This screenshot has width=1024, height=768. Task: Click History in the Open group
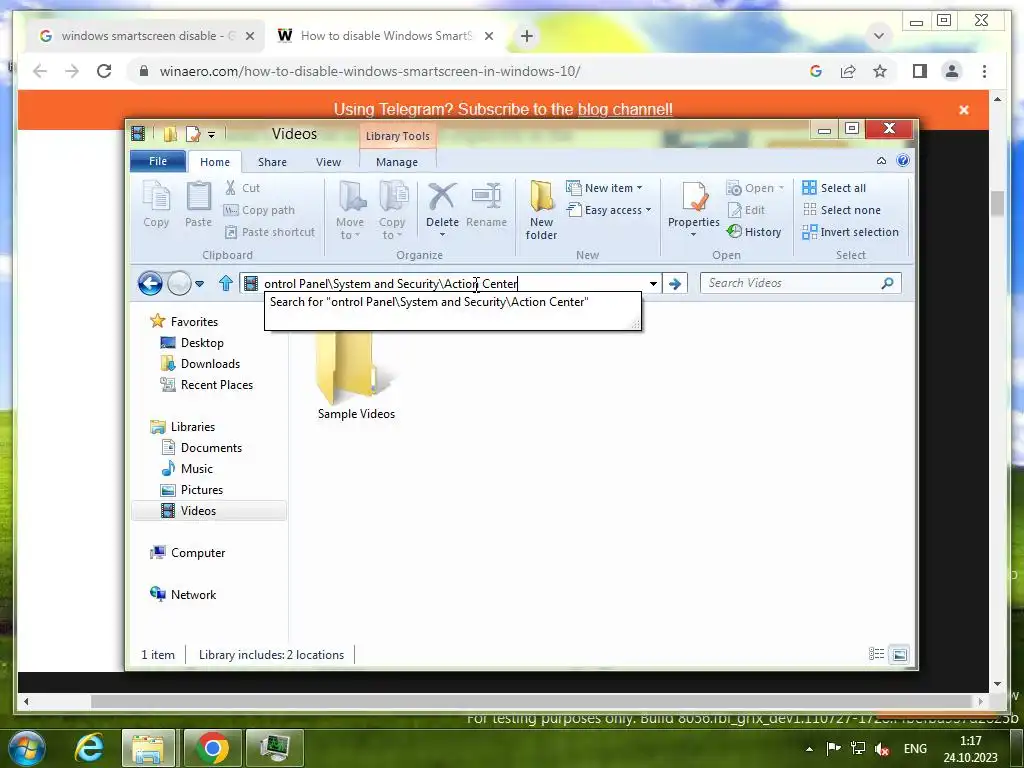click(754, 232)
